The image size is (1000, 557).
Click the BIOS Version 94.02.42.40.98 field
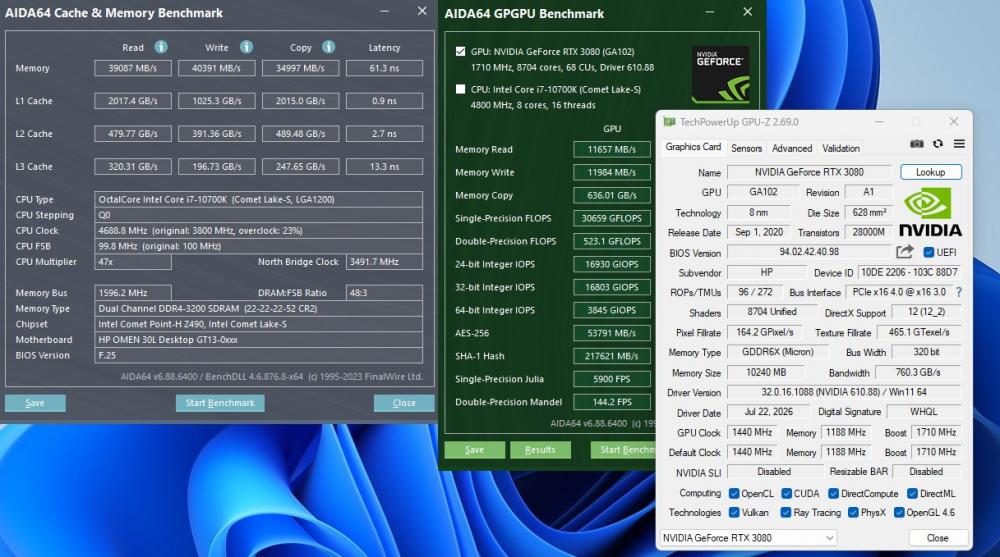(x=809, y=252)
